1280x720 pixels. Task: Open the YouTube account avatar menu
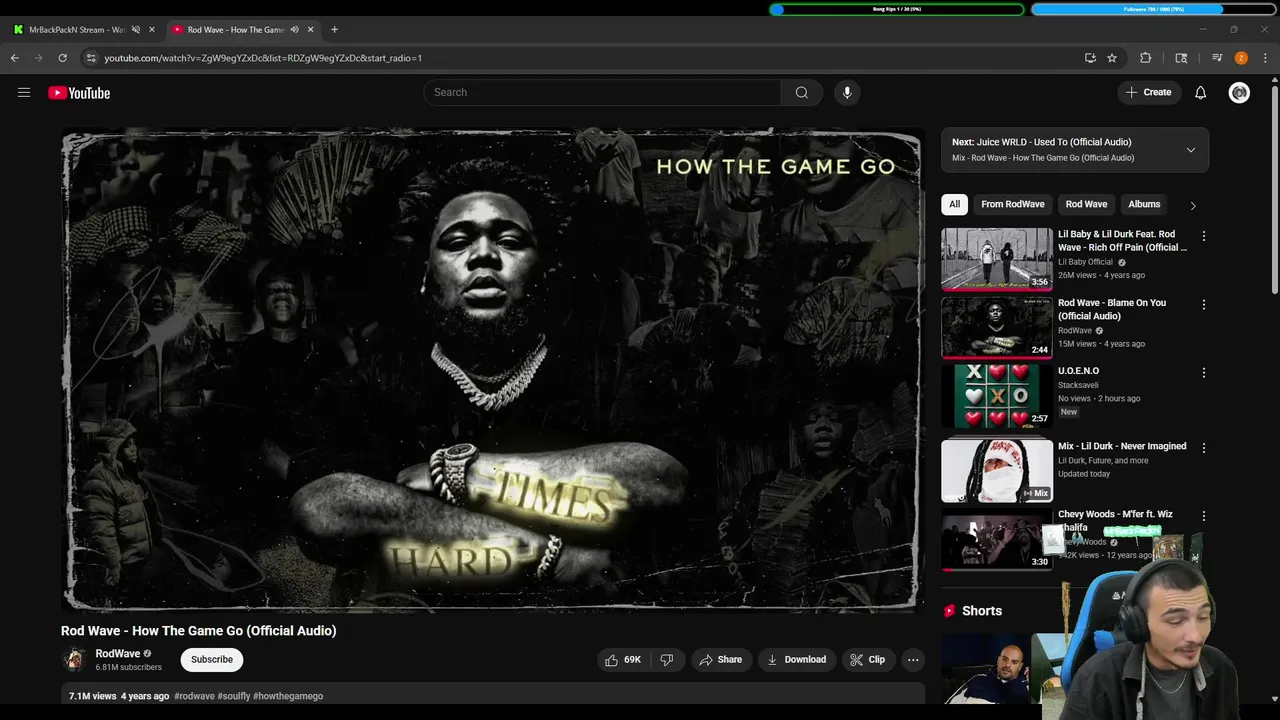tap(1239, 92)
